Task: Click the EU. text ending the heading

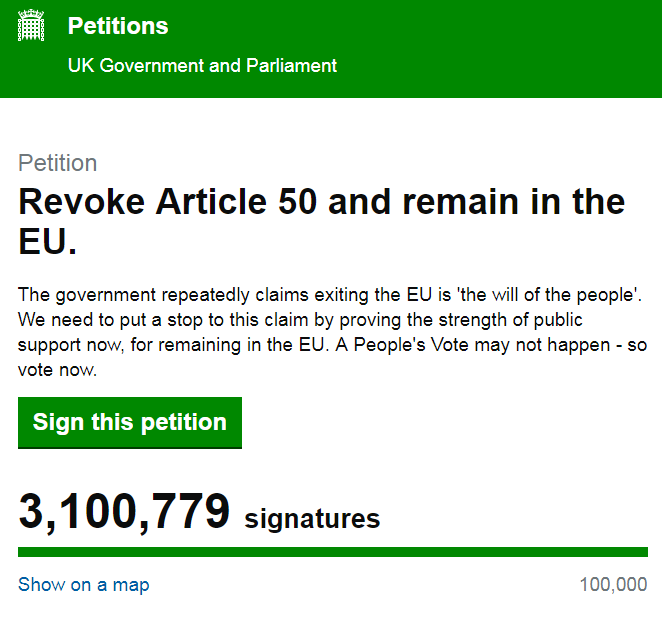Action: (48, 241)
